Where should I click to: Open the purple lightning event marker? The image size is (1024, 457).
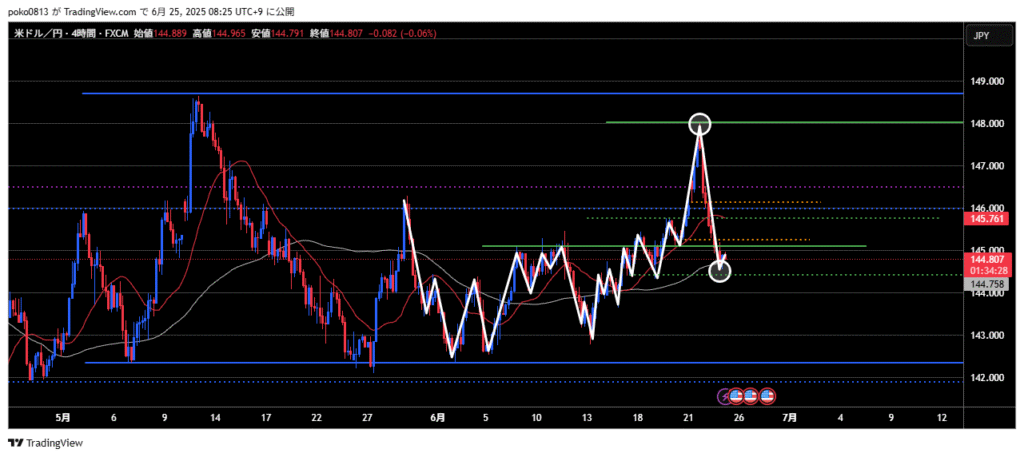point(725,396)
